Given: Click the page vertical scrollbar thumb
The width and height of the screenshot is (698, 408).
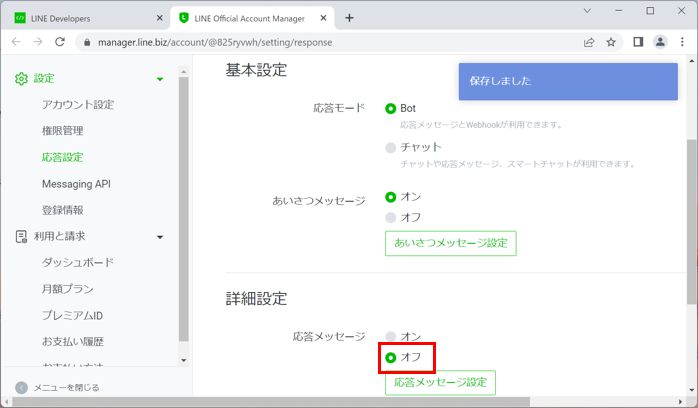Looking at the screenshot, I should [x=692, y=222].
